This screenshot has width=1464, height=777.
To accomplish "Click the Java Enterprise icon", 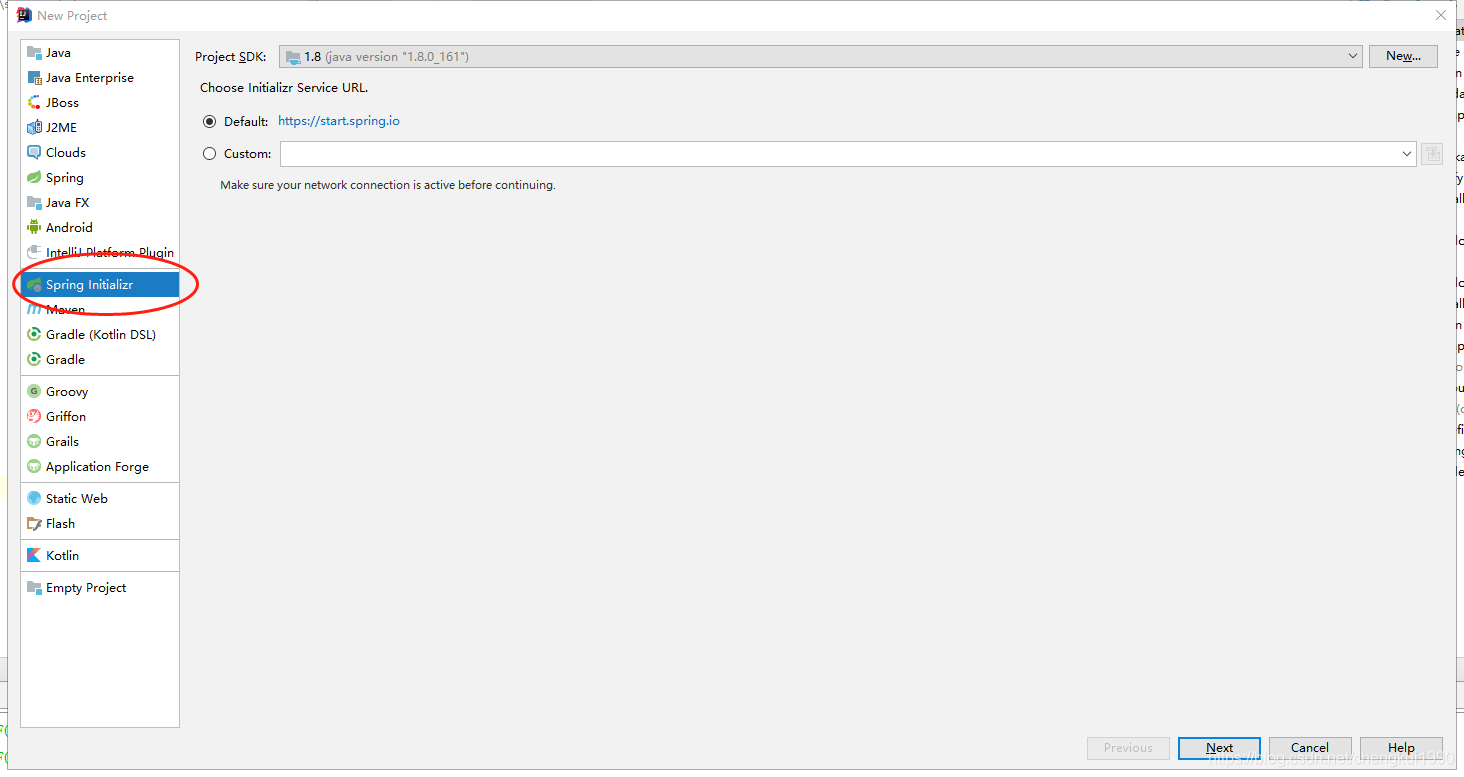I will tap(34, 78).
